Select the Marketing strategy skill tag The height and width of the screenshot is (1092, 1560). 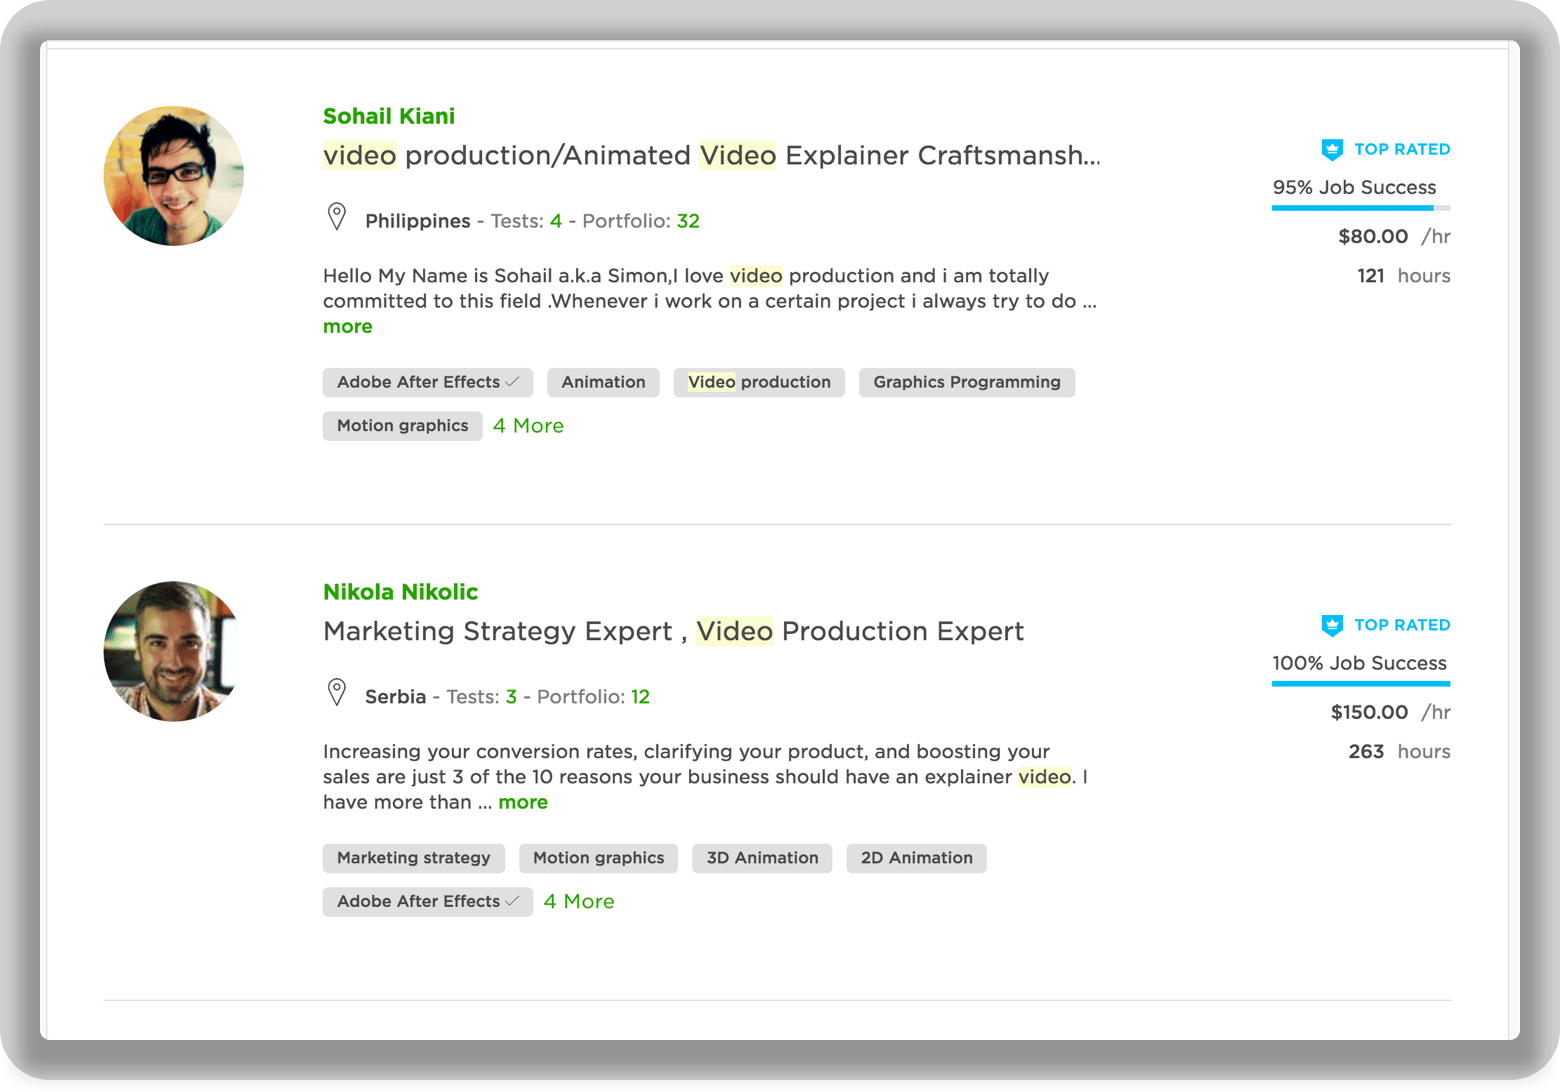pos(413,858)
